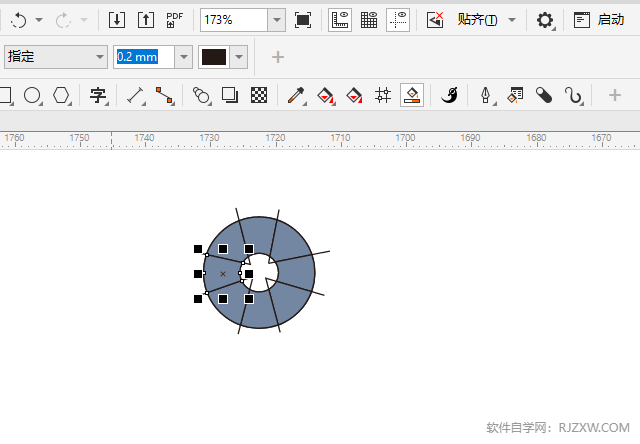Click the Export icon
The image size is (640, 444).
click(x=146, y=19)
